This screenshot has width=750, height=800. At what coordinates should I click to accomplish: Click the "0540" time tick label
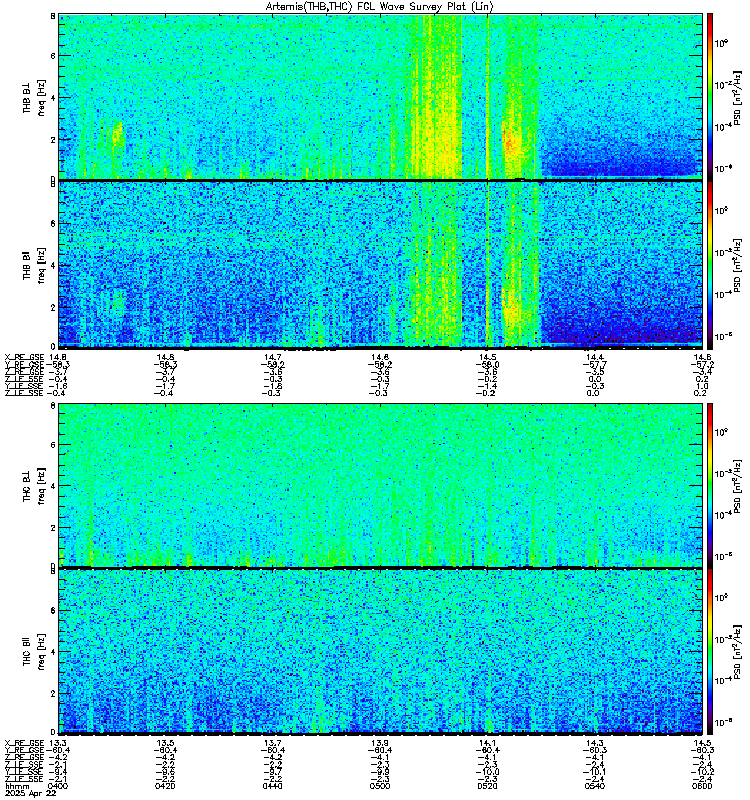click(595, 786)
